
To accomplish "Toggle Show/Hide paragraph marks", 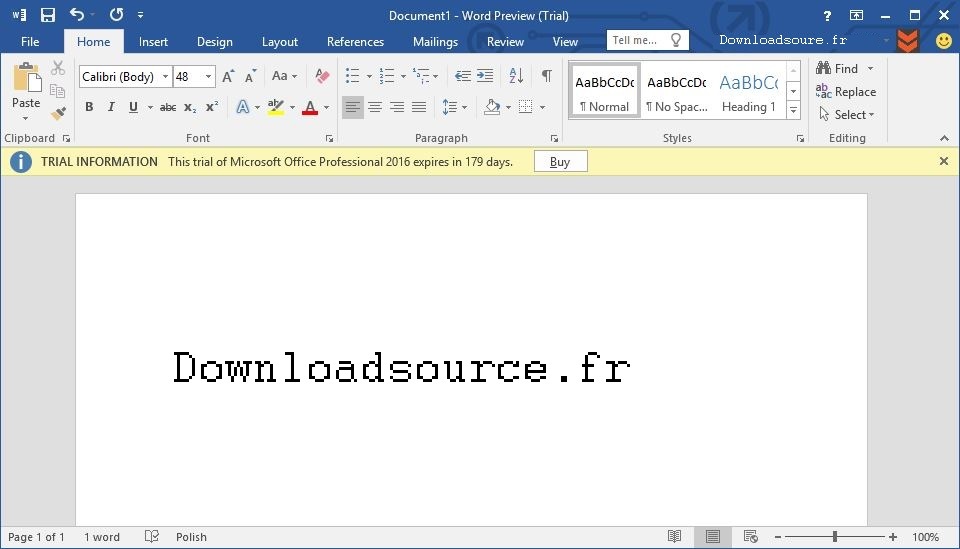I will [547, 76].
